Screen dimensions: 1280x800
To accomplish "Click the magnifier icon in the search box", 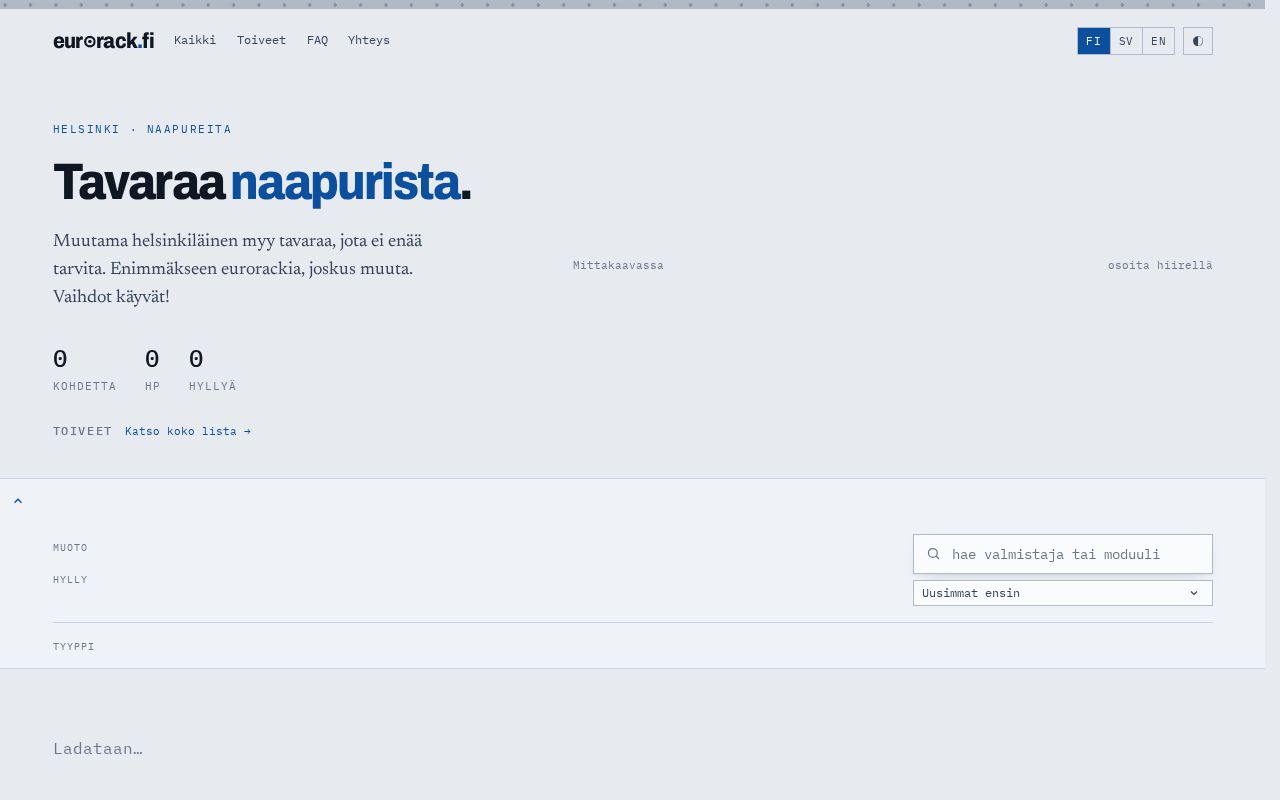I will 933,554.
